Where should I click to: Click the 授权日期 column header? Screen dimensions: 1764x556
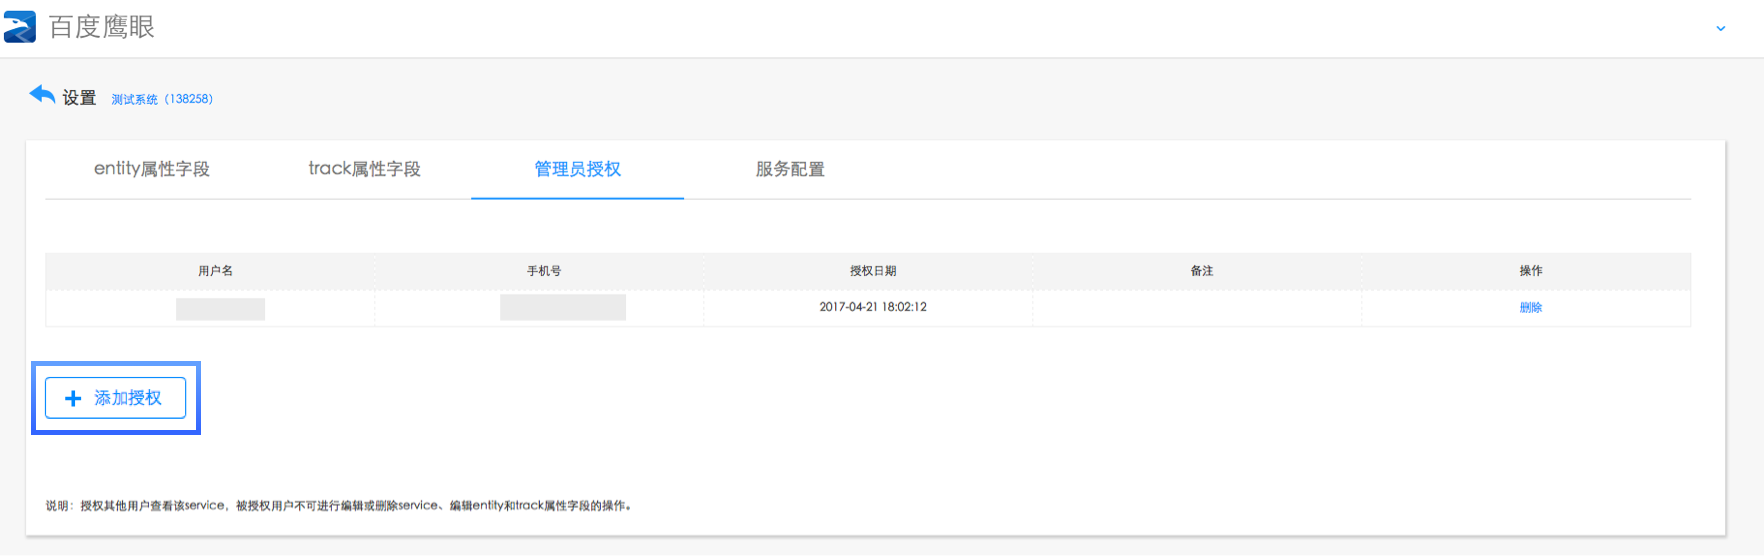(x=873, y=271)
